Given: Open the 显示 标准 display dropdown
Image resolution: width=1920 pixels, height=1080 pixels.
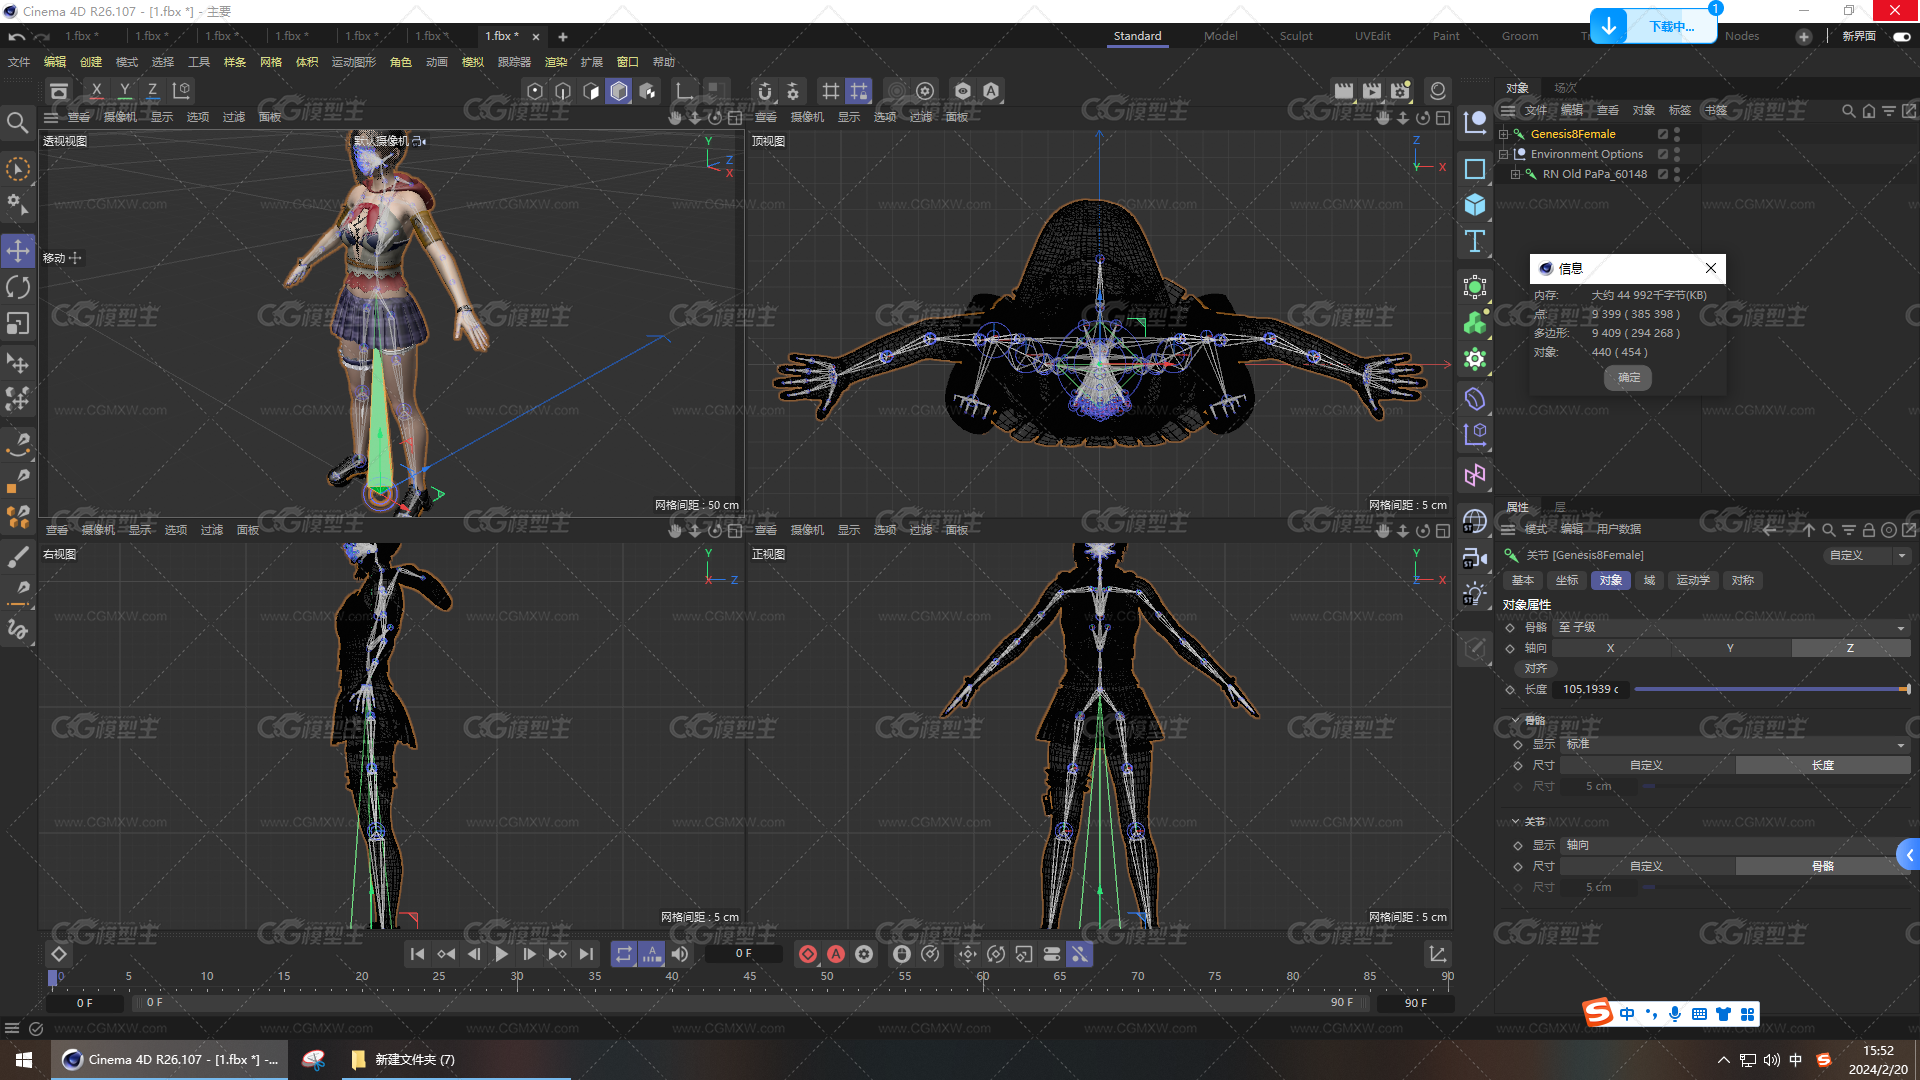Looking at the screenshot, I should (x=1735, y=744).
